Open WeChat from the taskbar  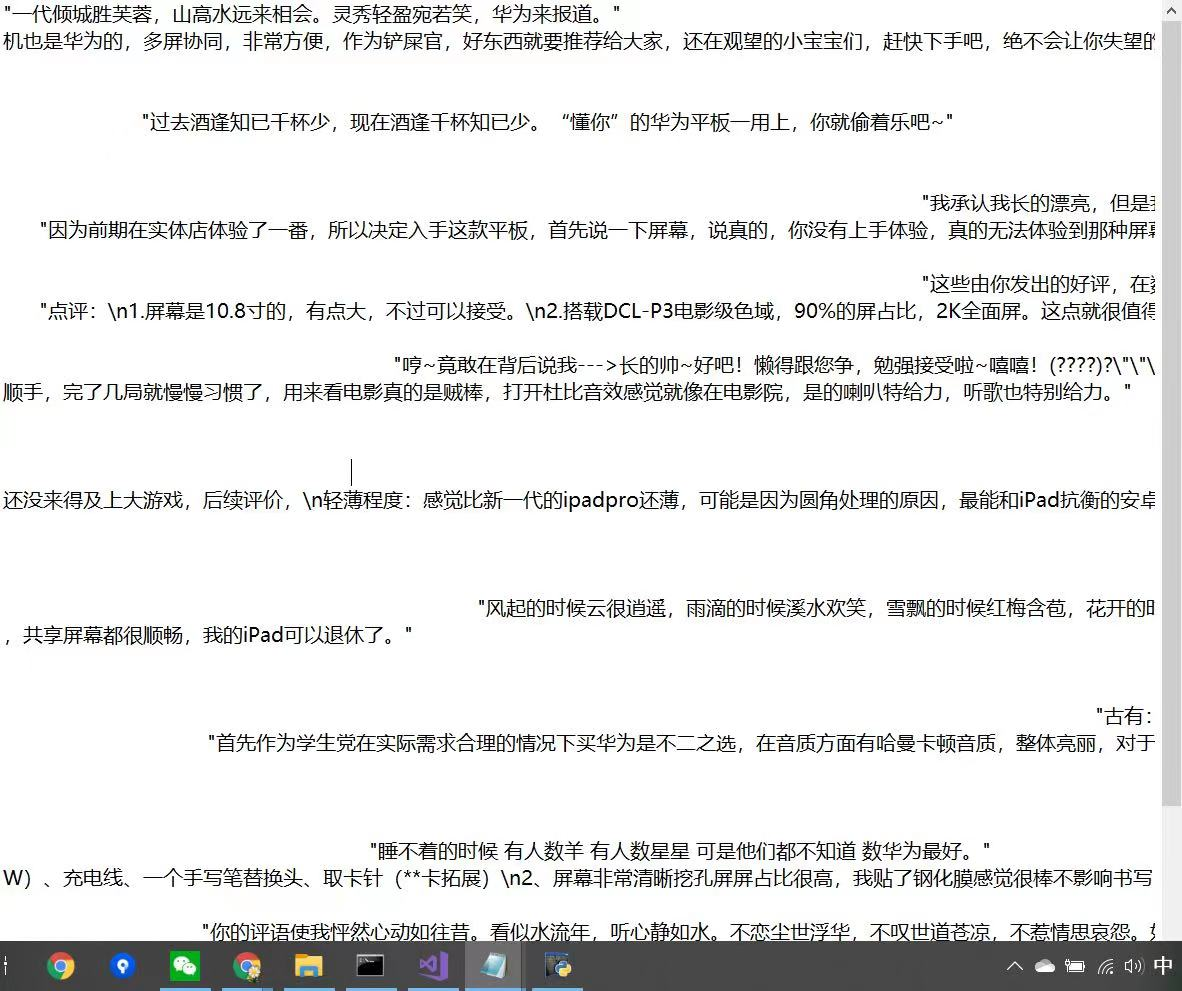pos(185,965)
